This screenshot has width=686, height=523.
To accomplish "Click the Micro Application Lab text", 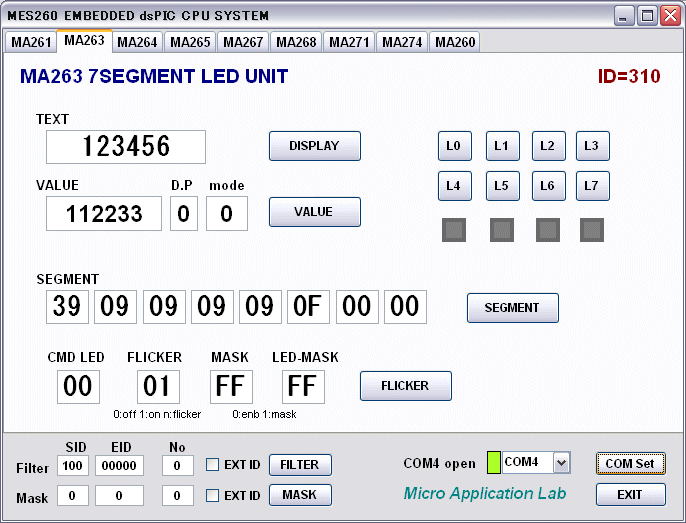I will click(485, 494).
